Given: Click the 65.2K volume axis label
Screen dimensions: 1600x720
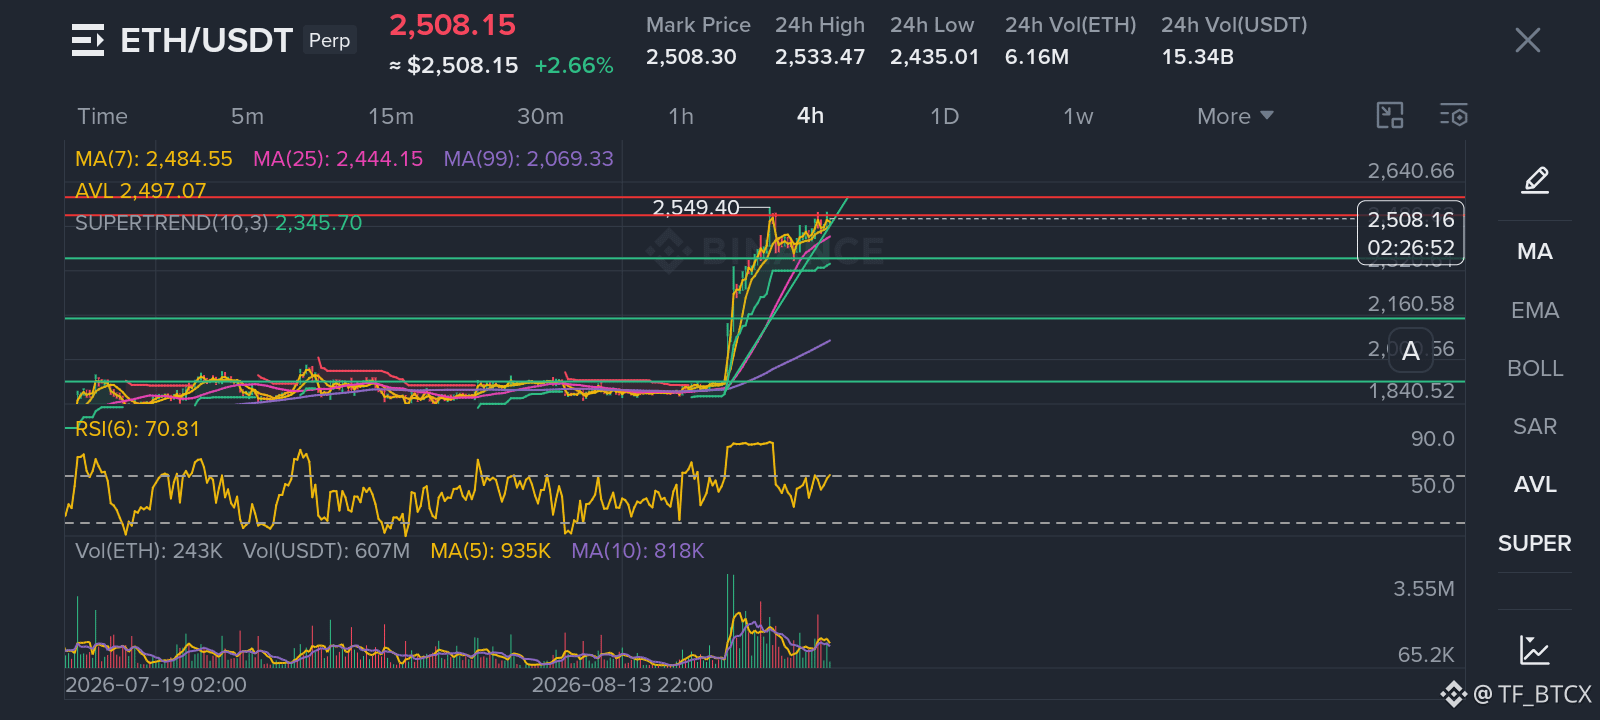Looking at the screenshot, I should pos(1426,655).
